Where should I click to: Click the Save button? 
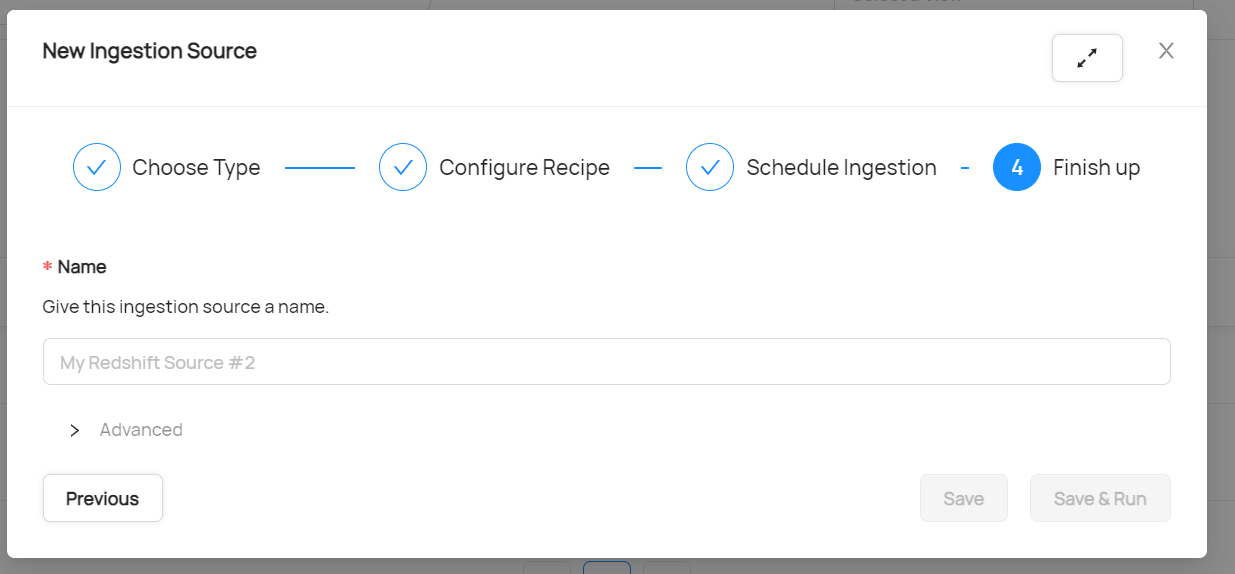(964, 498)
